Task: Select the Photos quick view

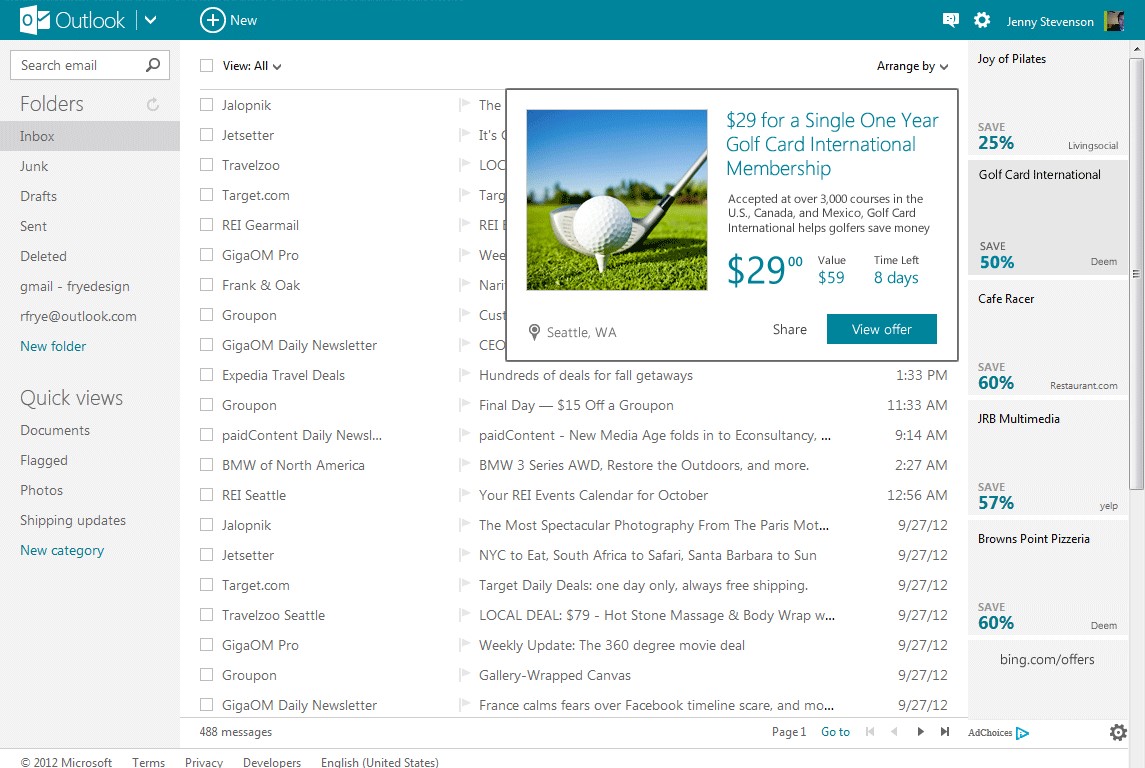Action: 42,490
